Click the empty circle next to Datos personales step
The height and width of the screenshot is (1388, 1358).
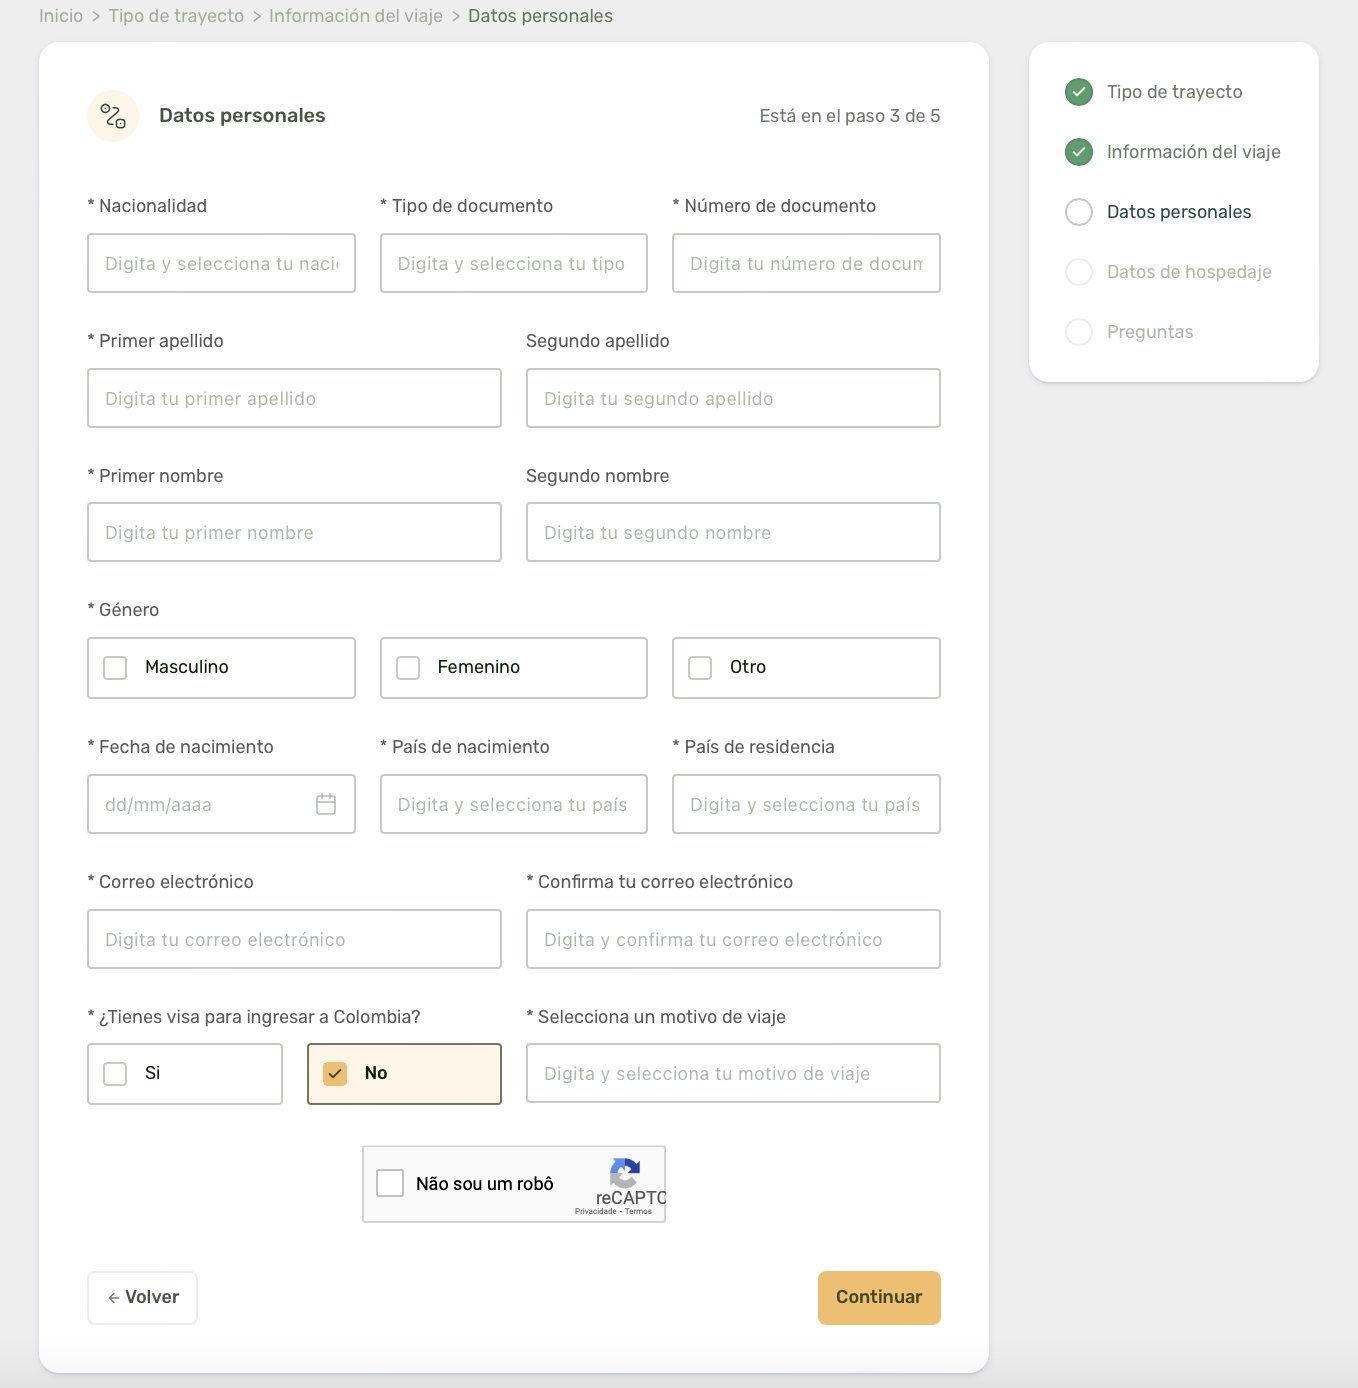tap(1079, 212)
